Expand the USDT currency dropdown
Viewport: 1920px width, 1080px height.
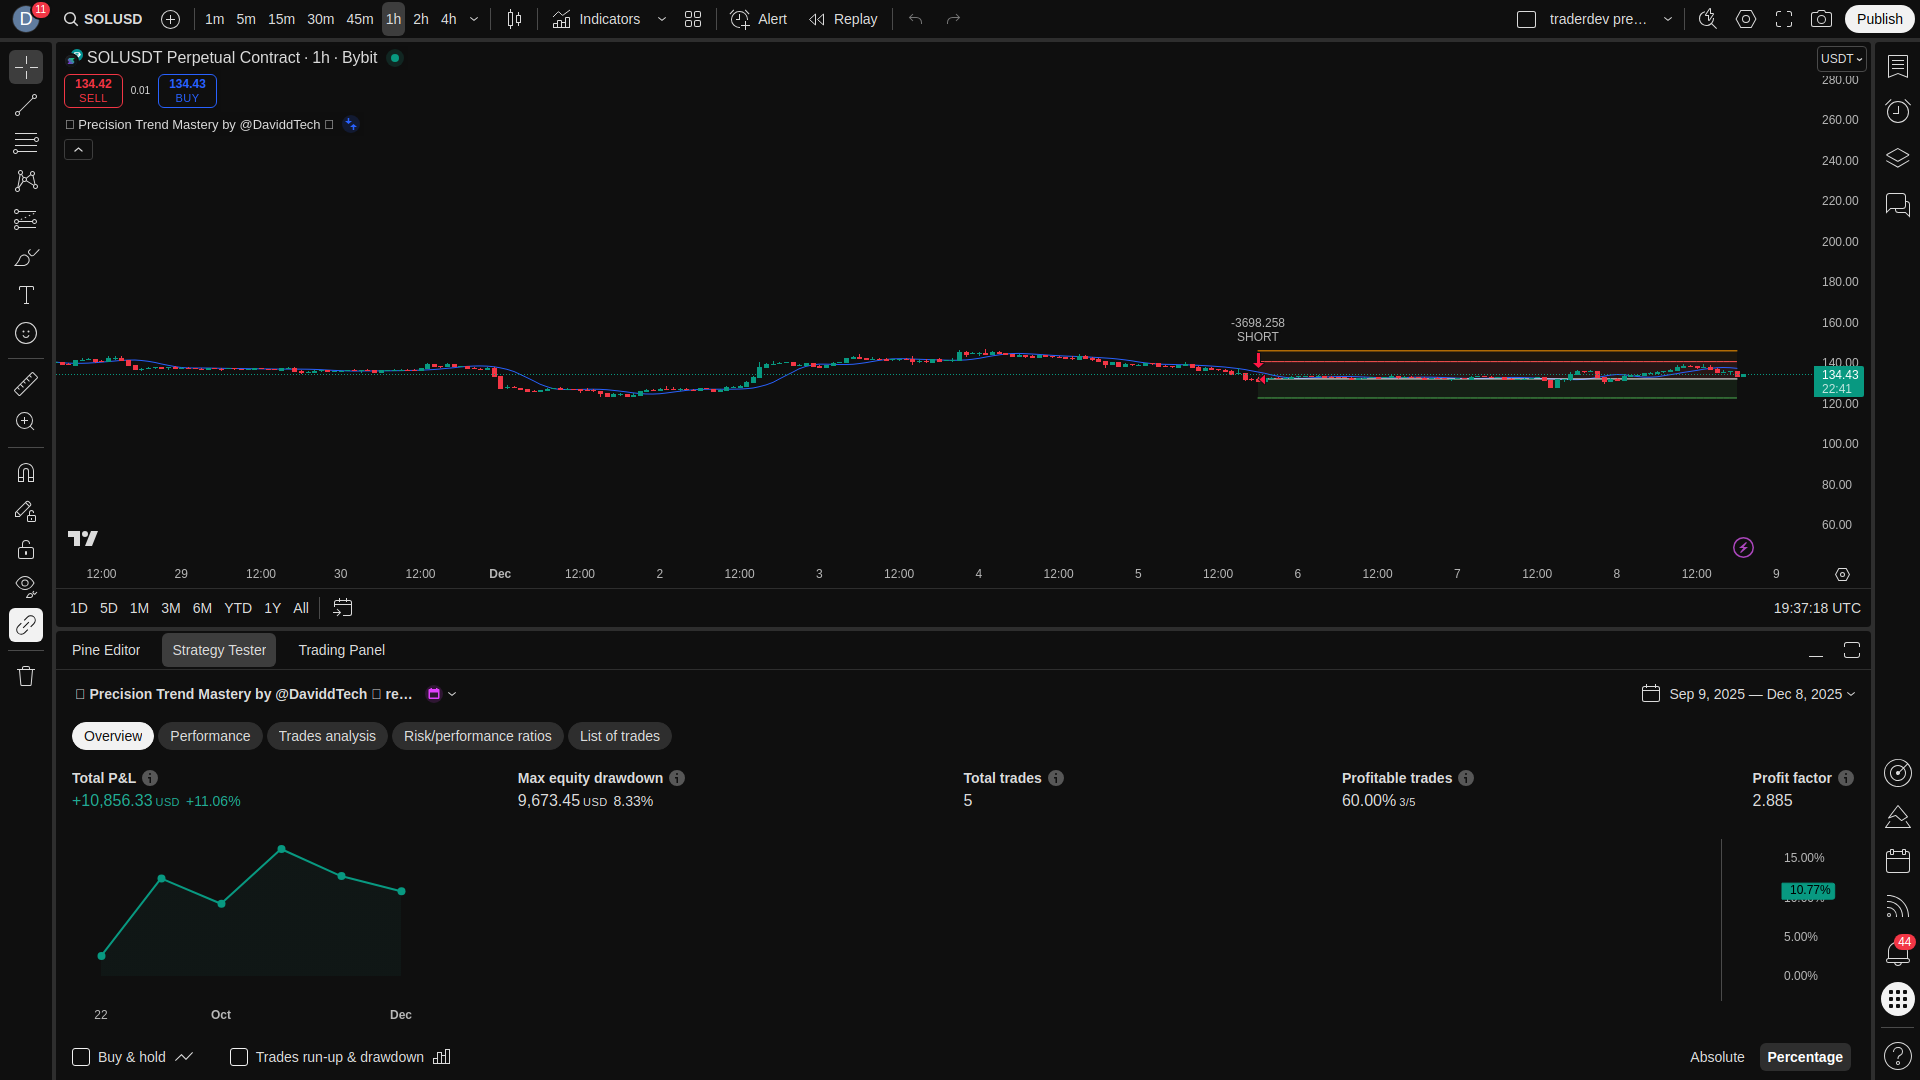tap(1841, 59)
